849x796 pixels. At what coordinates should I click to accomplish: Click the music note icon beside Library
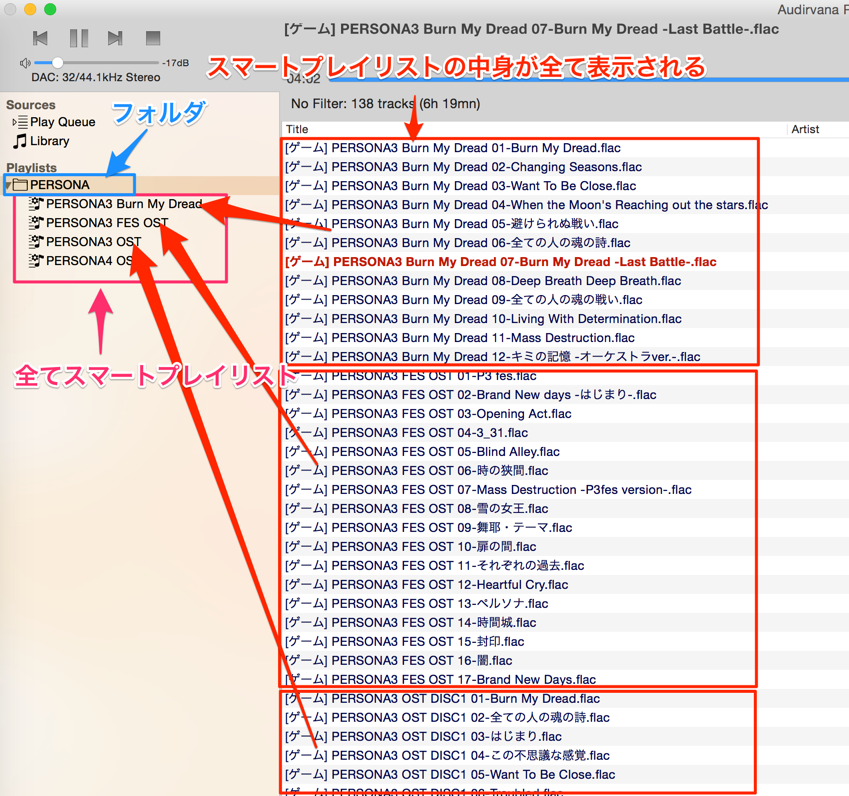point(18,140)
